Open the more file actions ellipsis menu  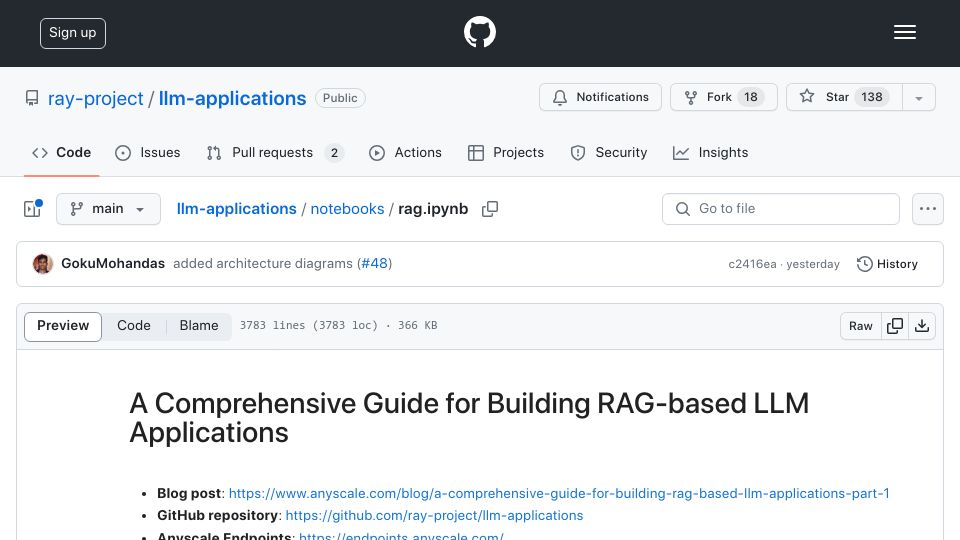[928, 209]
